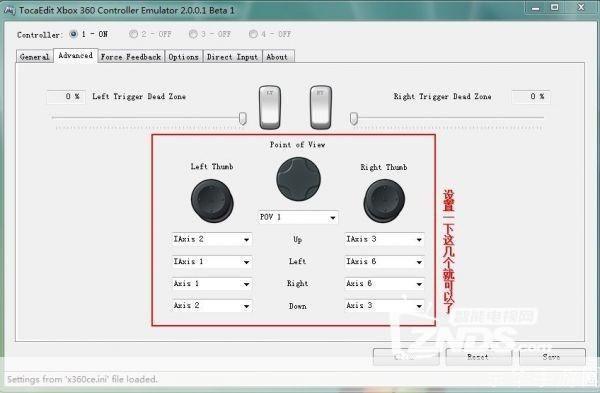Click the TocaEdit app icon in title bar
The width and height of the screenshot is (600, 393).
click(9, 10)
